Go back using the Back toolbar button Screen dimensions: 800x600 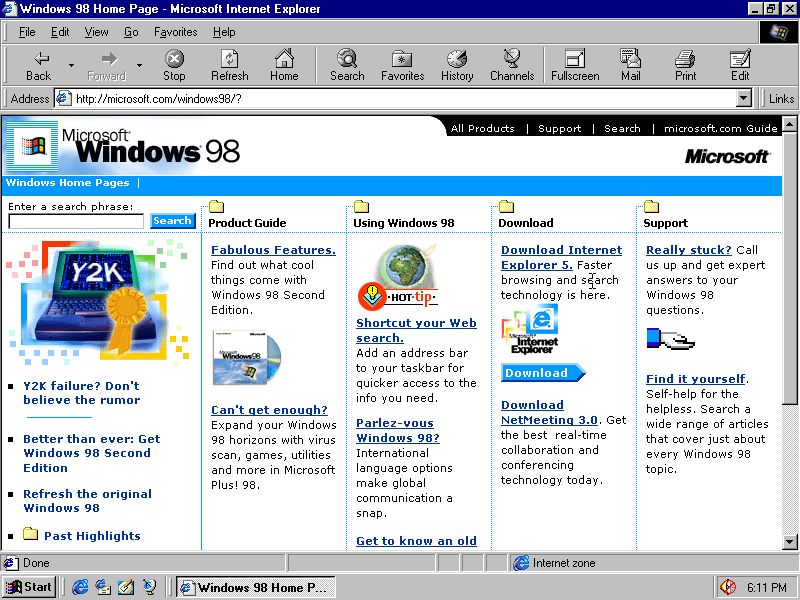[39, 65]
